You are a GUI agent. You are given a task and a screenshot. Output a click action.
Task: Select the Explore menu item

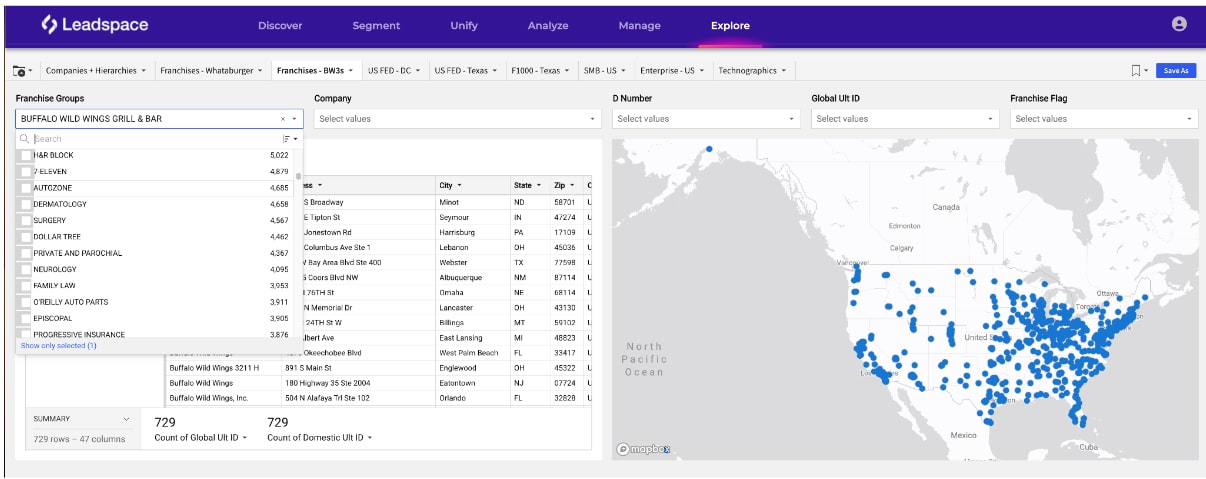coord(730,25)
